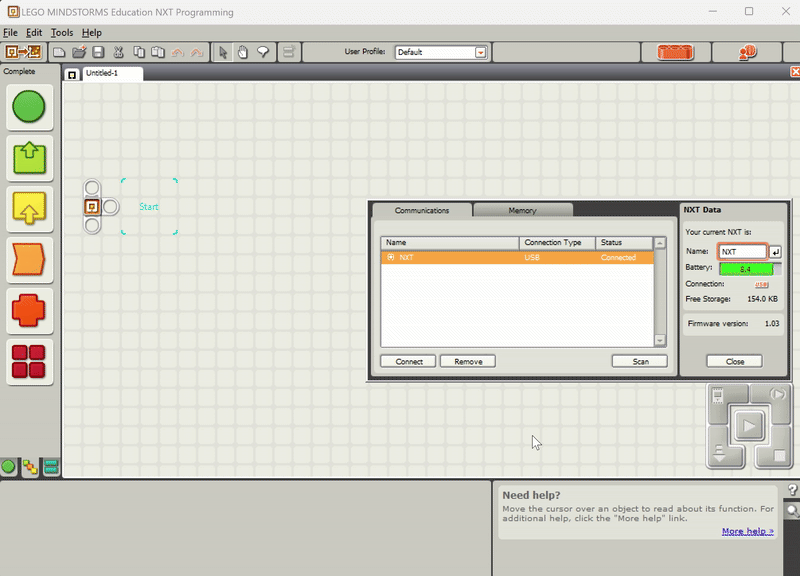Image resolution: width=800 pixels, height=576 pixels.
Task: Click the starting point icon on beam
Action: coord(92,207)
